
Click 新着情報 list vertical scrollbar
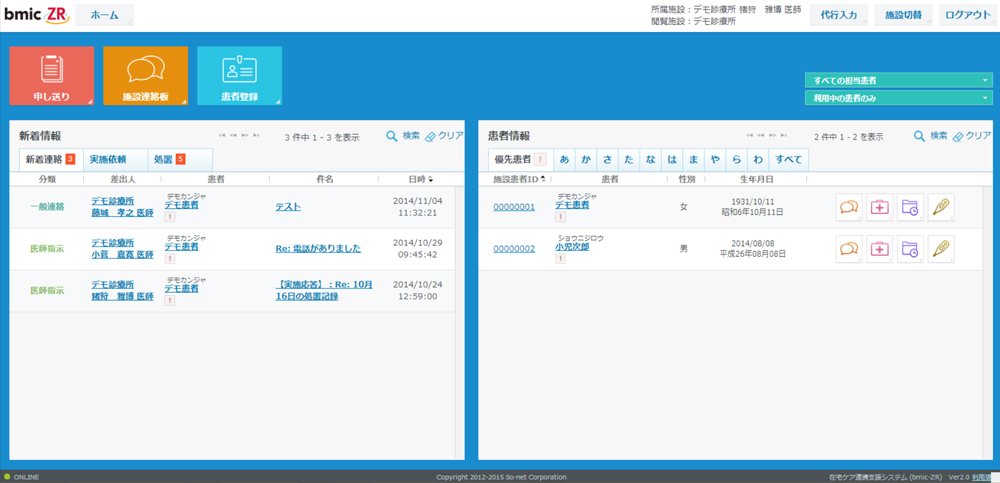coord(459,322)
